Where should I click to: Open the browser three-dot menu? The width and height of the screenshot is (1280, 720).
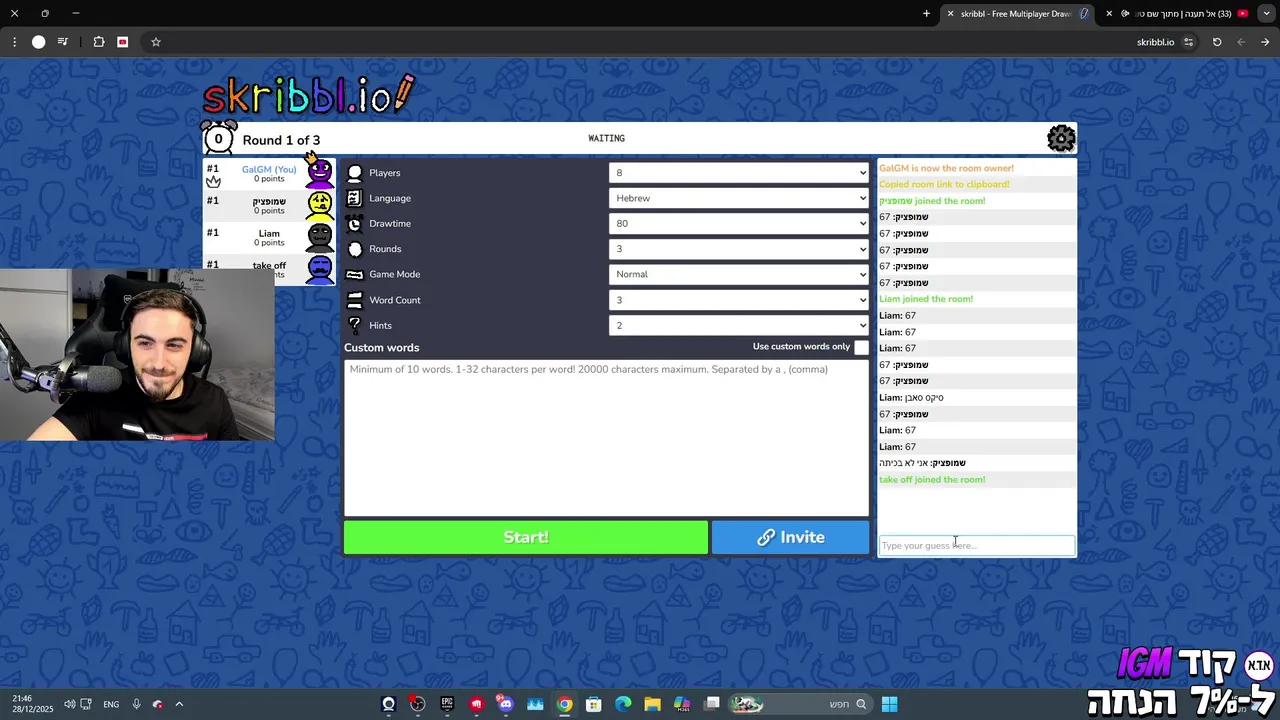14,42
